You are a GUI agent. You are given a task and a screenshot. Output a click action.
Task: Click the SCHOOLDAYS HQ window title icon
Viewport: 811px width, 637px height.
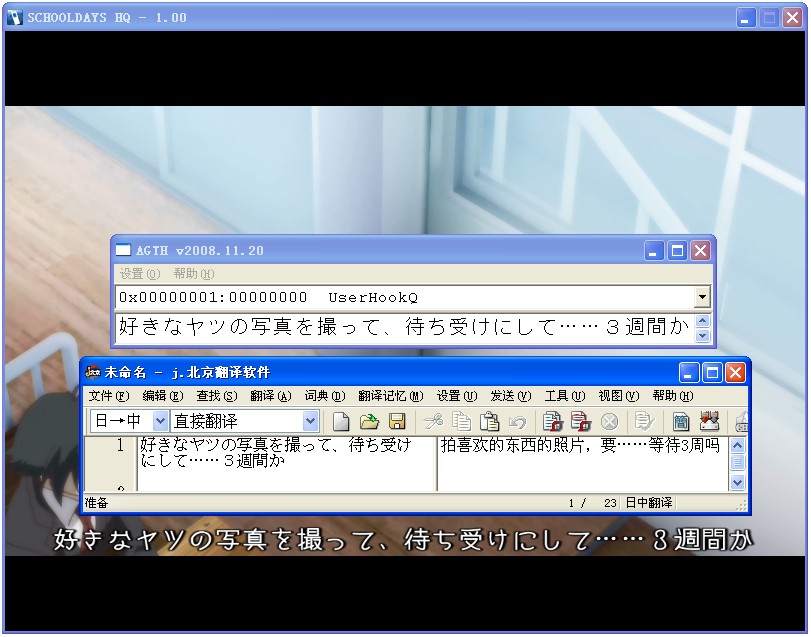point(15,18)
